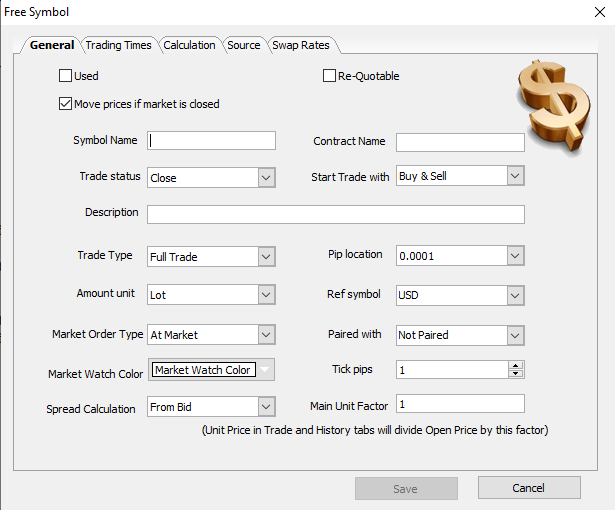Viewport: 615px width, 510px height.
Task: Open the Calculation tab
Action: click(x=189, y=45)
